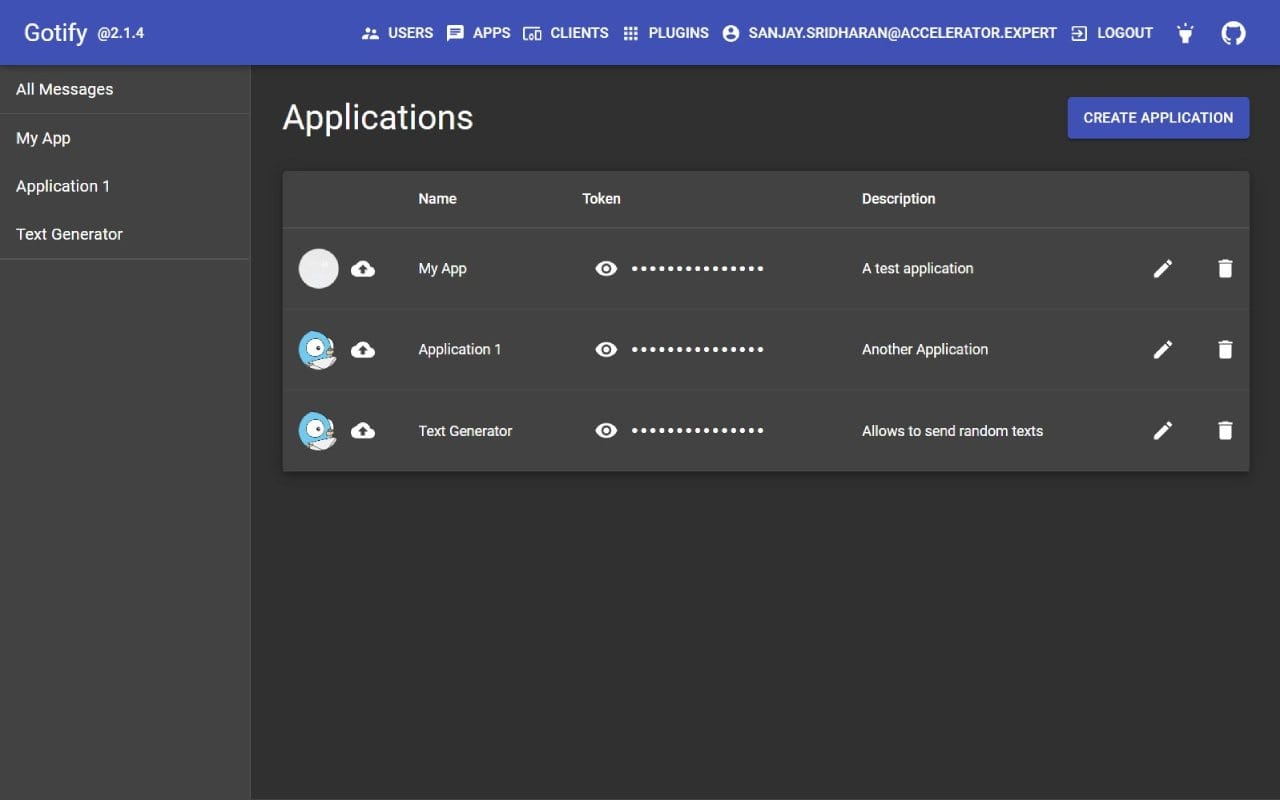Switch to the CLIENTS section
Viewport: 1280px width, 800px height.
pos(566,32)
